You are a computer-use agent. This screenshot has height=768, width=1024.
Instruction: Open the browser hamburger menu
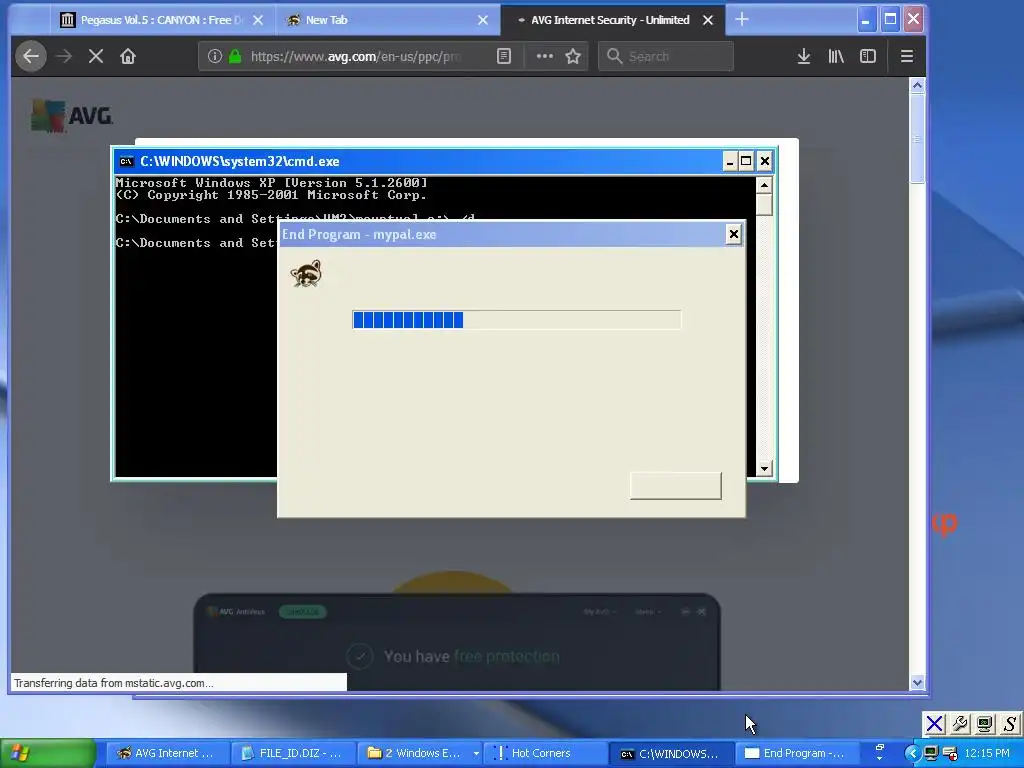[906, 56]
